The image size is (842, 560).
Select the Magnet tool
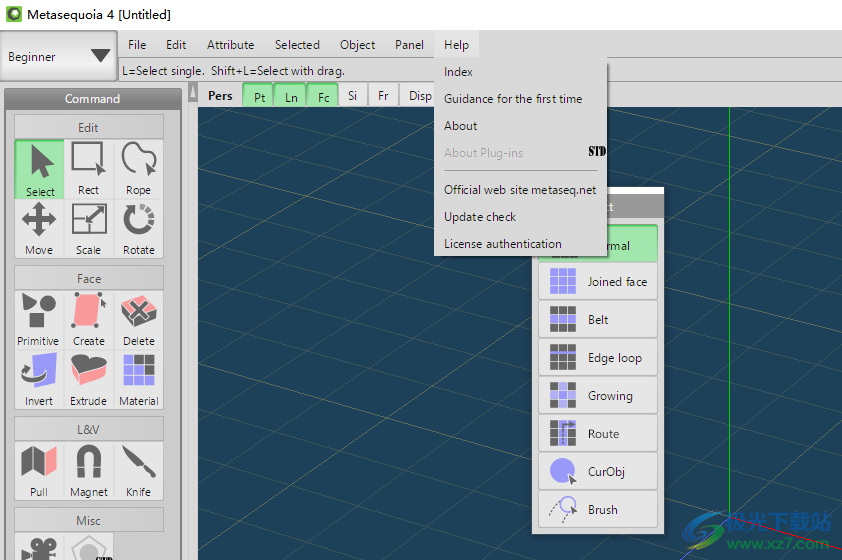click(x=89, y=471)
